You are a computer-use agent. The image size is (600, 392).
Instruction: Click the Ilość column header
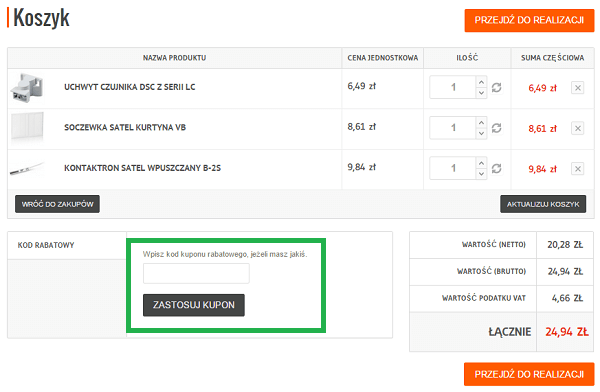(x=467, y=58)
